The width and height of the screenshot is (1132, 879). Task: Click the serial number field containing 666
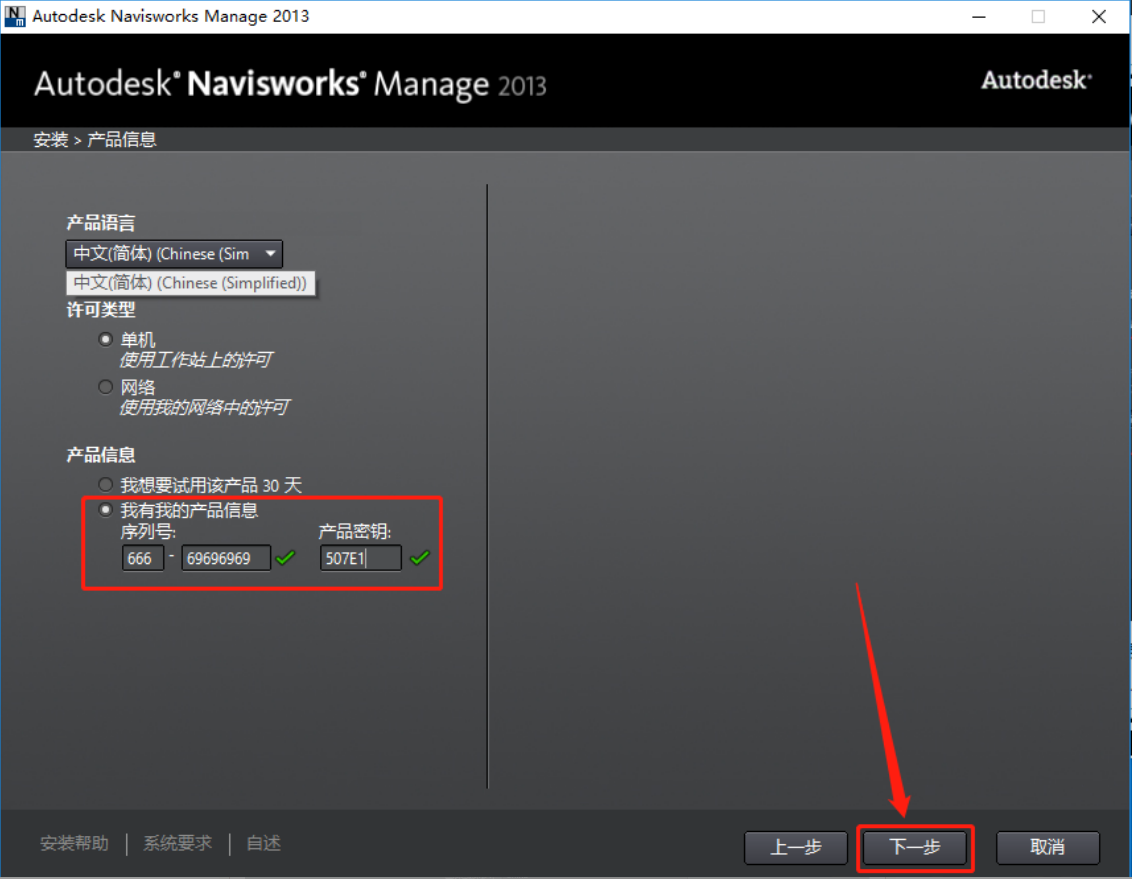click(x=143, y=558)
